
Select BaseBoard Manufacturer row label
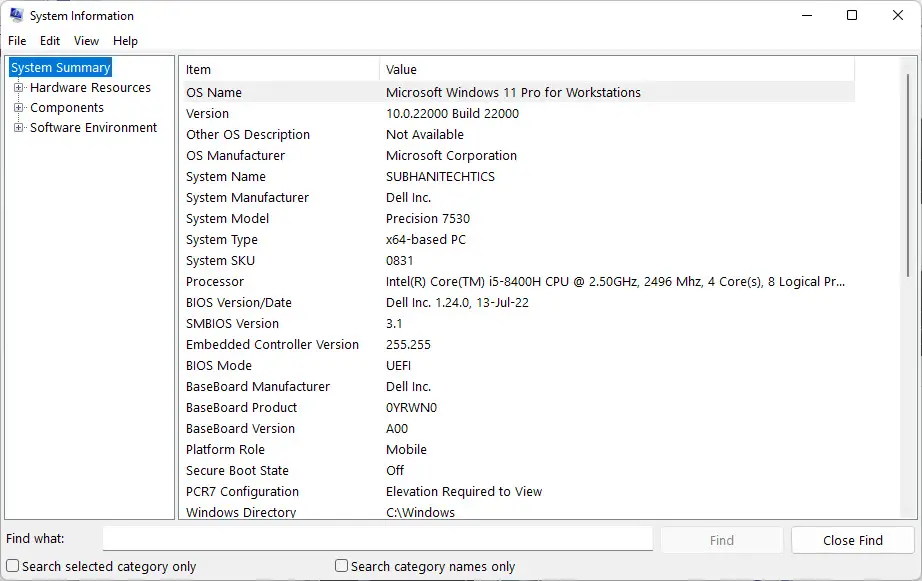258,387
